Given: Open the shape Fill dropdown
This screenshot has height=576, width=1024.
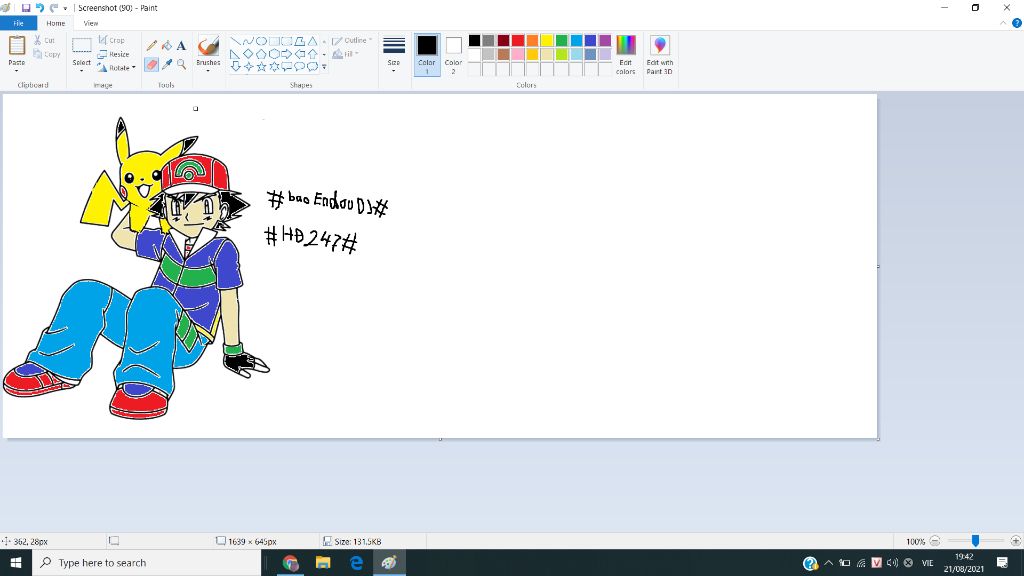Looking at the screenshot, I should tap(345, 54).
